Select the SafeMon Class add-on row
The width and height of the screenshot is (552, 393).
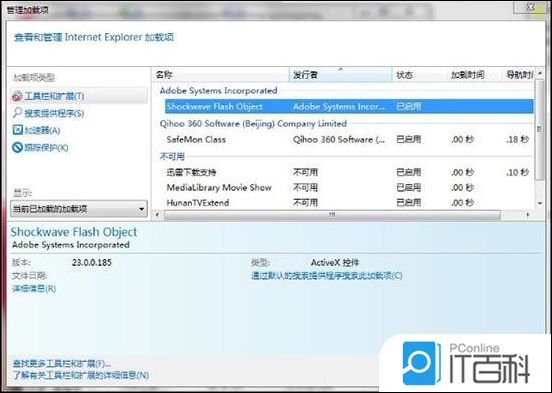point(349,139)
